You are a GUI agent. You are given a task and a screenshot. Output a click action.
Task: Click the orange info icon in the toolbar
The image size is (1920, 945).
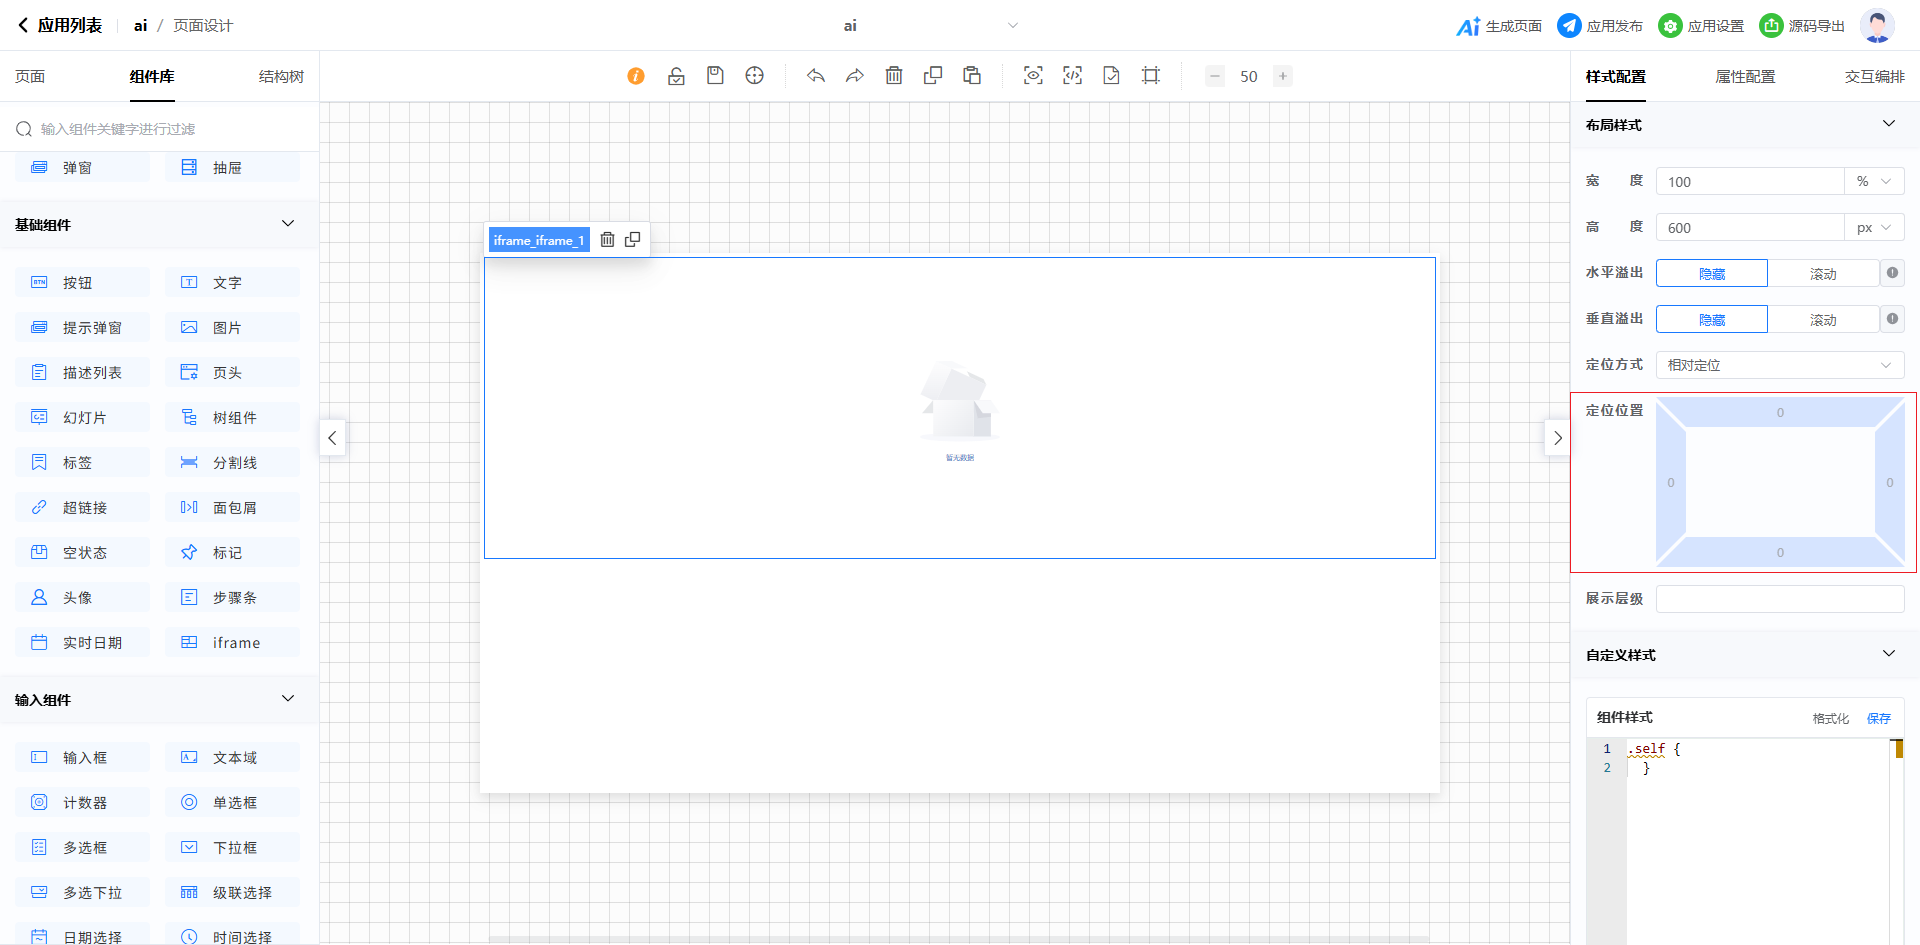636,76
